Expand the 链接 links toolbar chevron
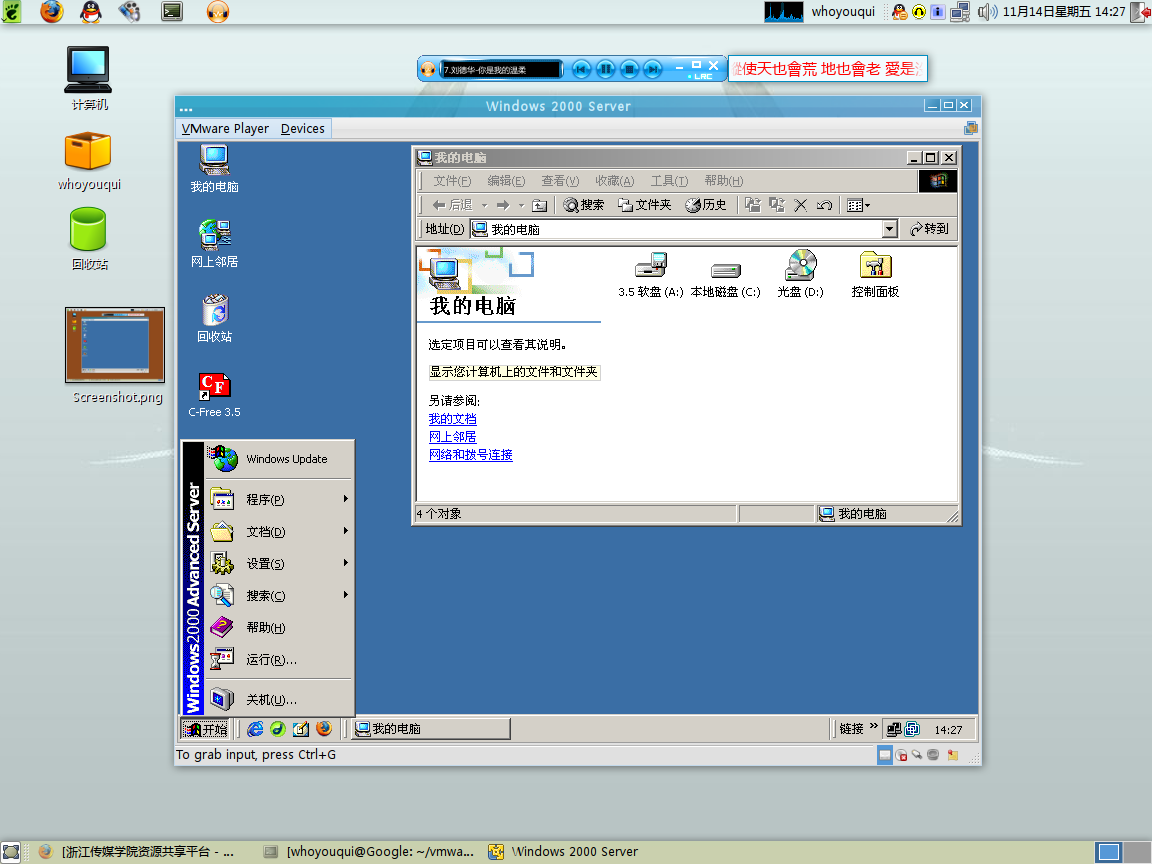This screenshot has width=1152, height=864. pyautogui.click(x=874, y=727)
